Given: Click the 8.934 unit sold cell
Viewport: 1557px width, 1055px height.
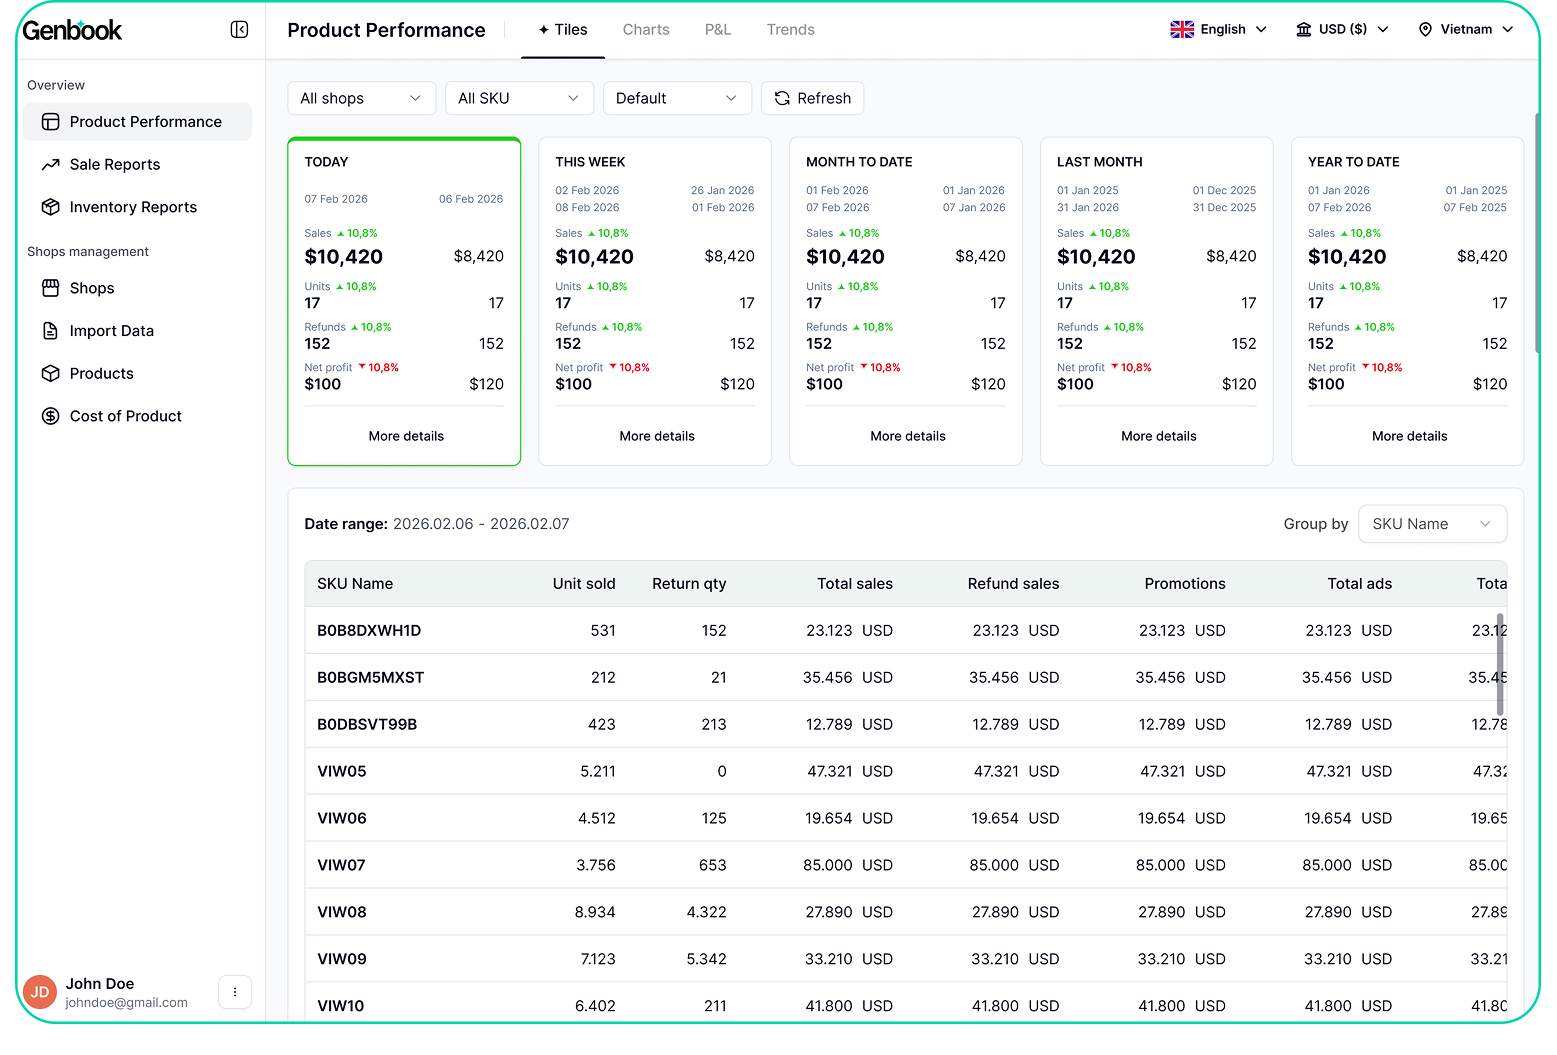Looking at the screenshot, I should 595,912.
